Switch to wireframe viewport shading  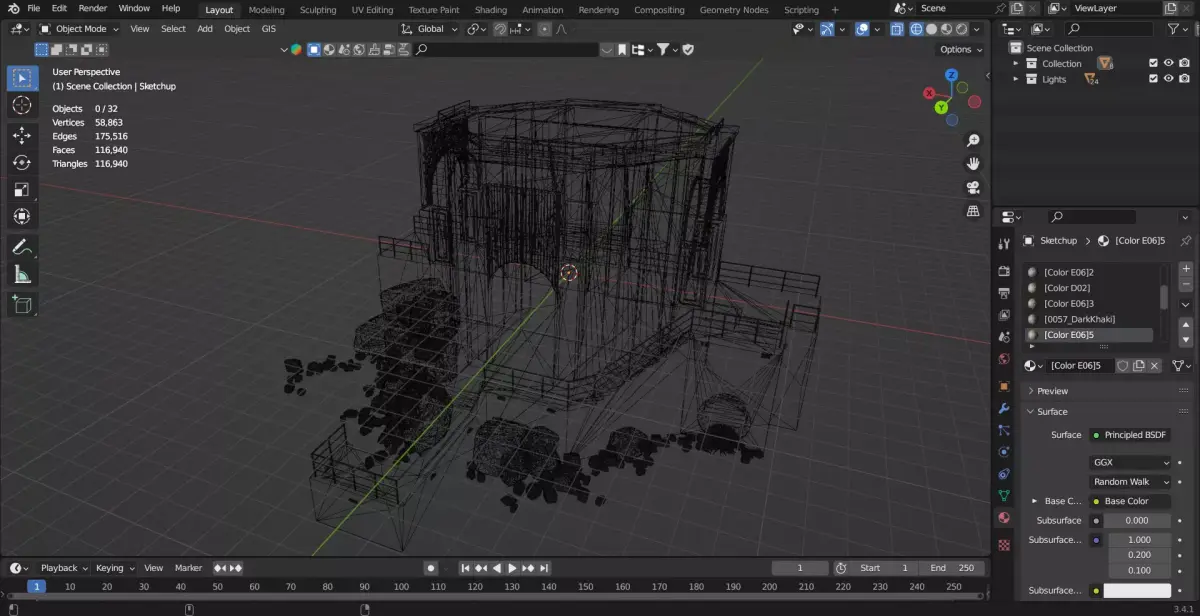tap(915, 30)
